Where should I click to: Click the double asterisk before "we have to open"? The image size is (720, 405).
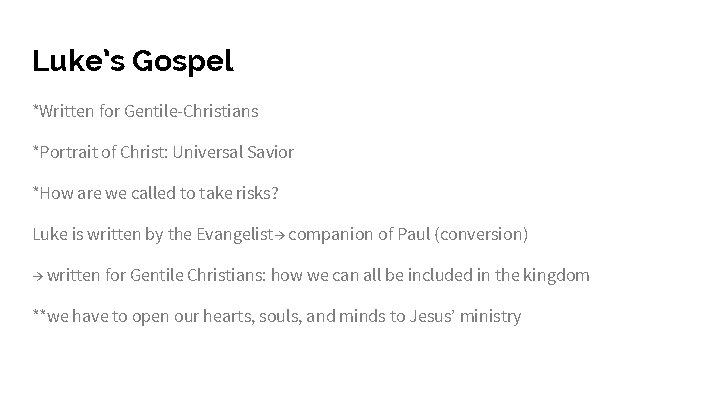(x=39, y=314)
